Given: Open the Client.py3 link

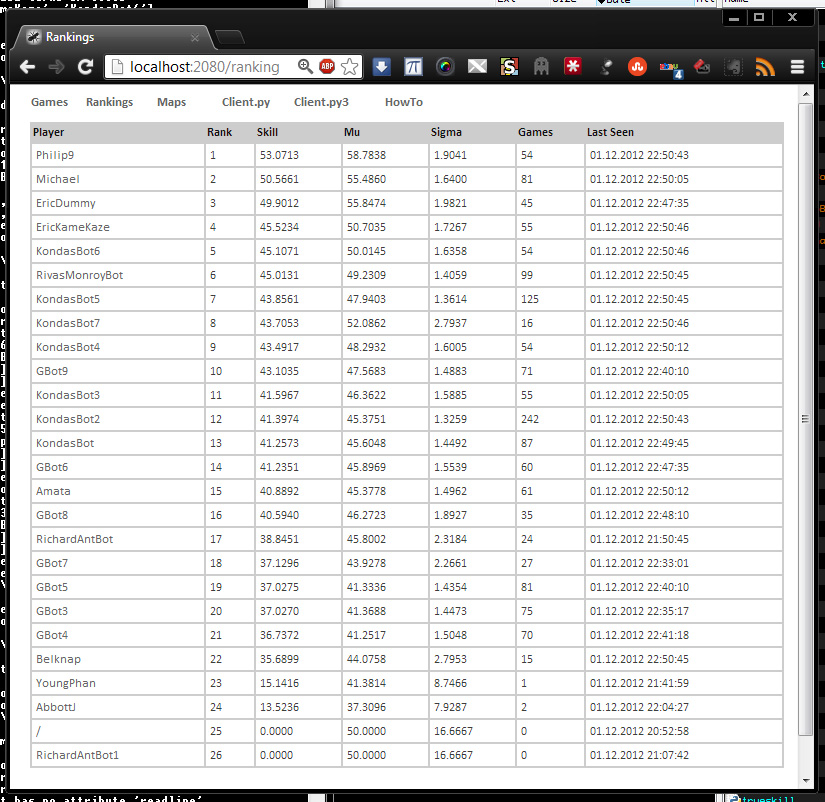Looking at the screenshot, I should [321, 102].
